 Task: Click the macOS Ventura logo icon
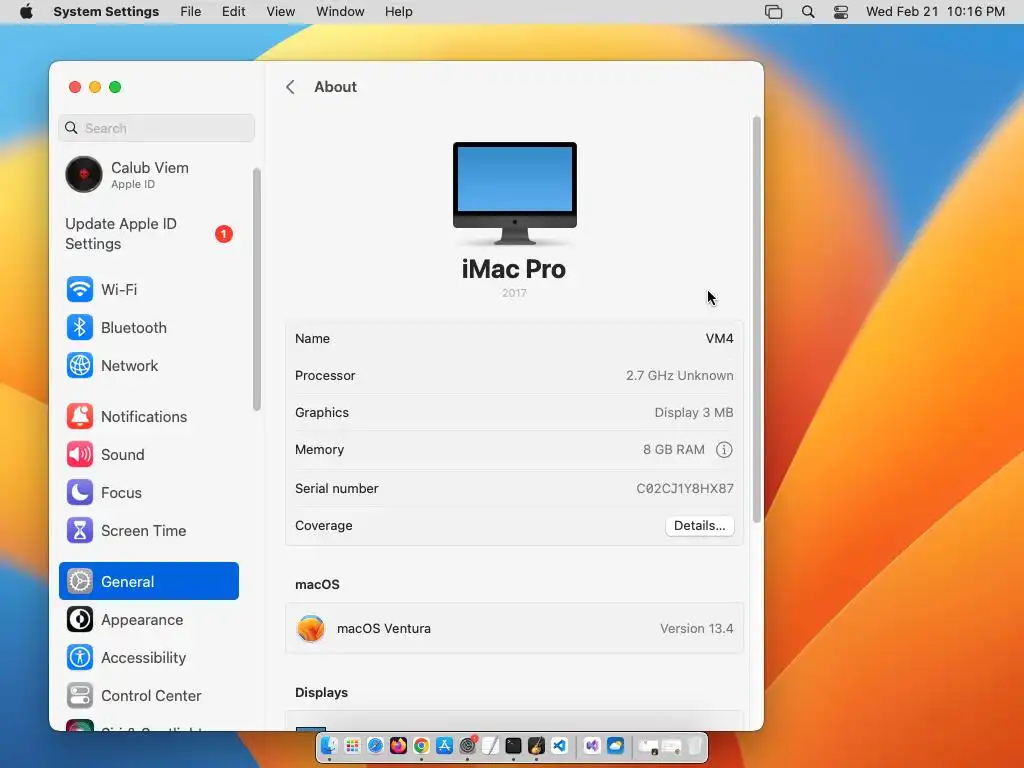(311, 628)
